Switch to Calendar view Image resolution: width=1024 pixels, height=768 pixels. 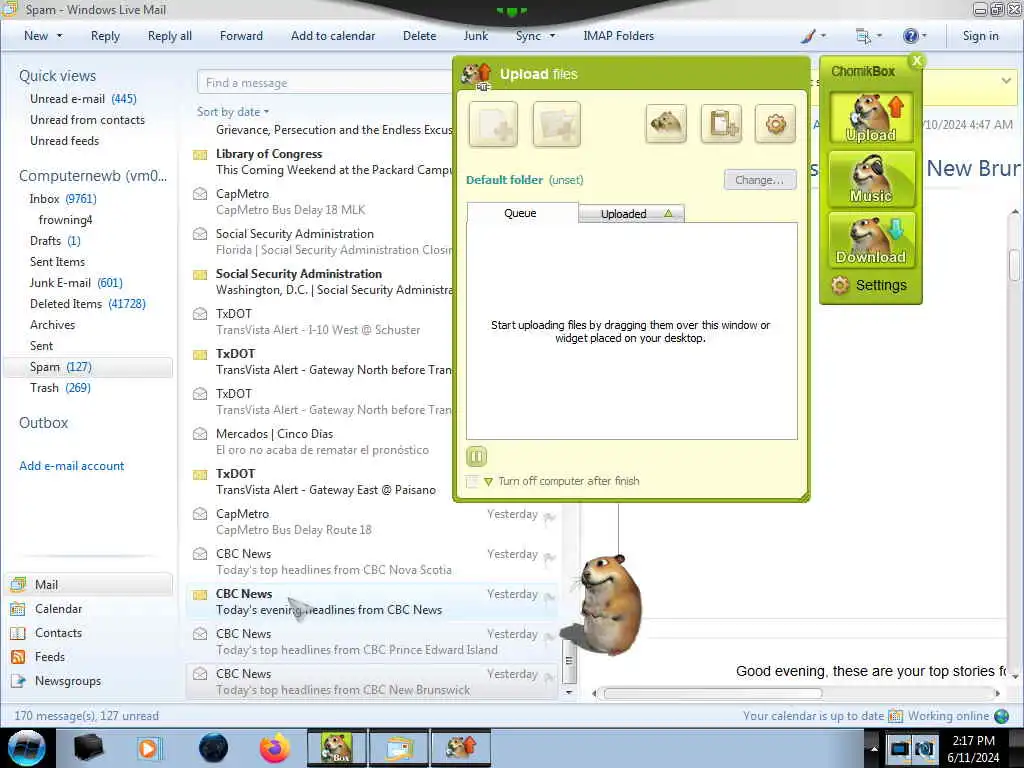pyautogui.click(x=58, y=609)
